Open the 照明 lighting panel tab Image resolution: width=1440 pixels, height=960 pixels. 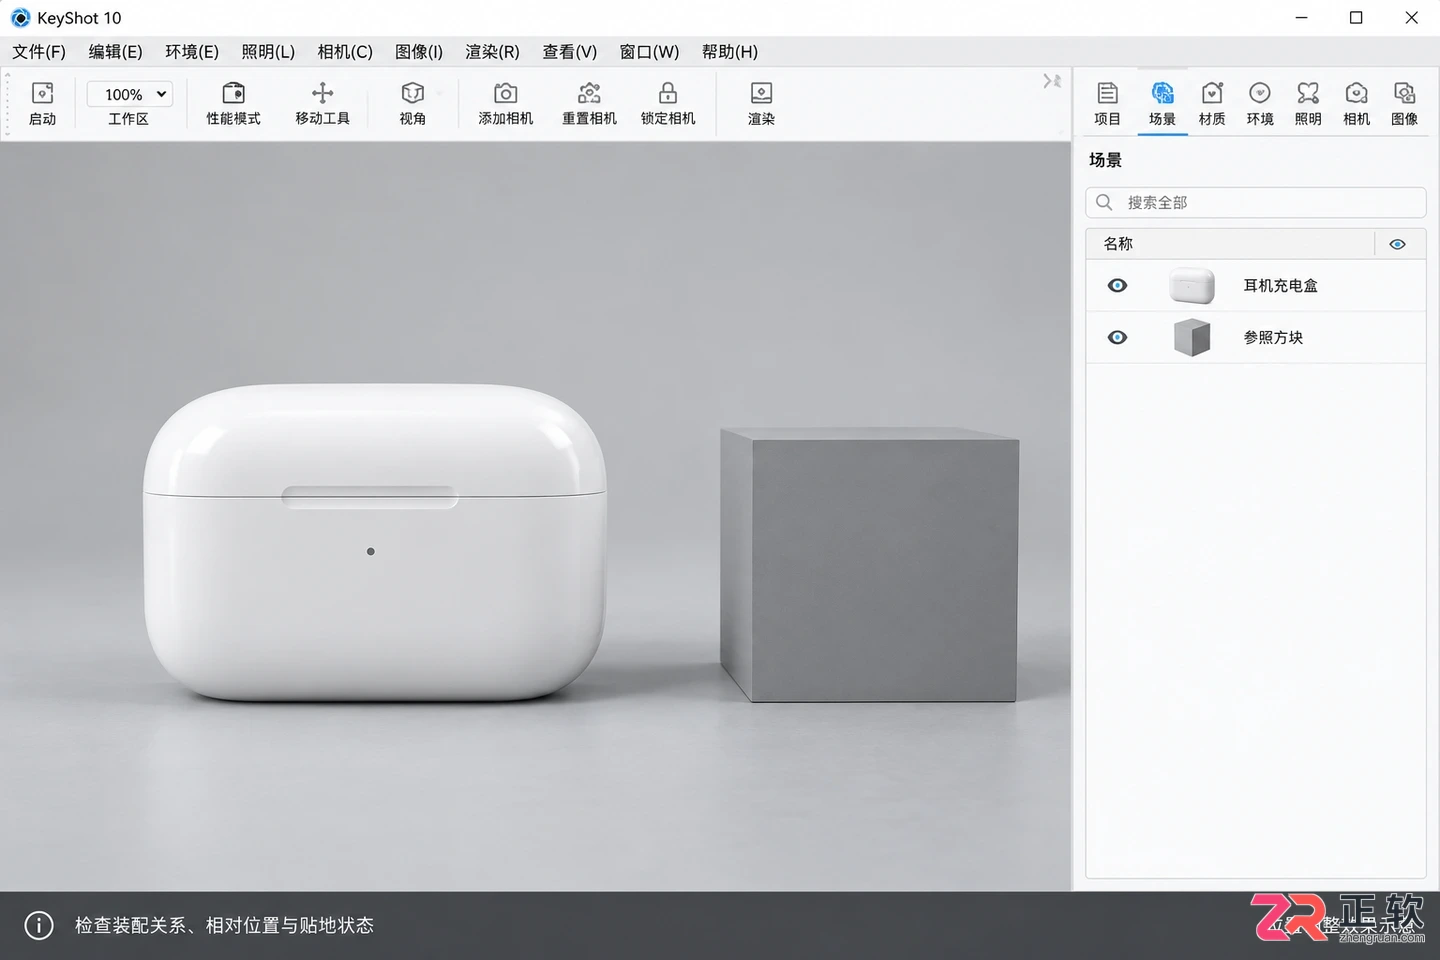point(1308,104)
